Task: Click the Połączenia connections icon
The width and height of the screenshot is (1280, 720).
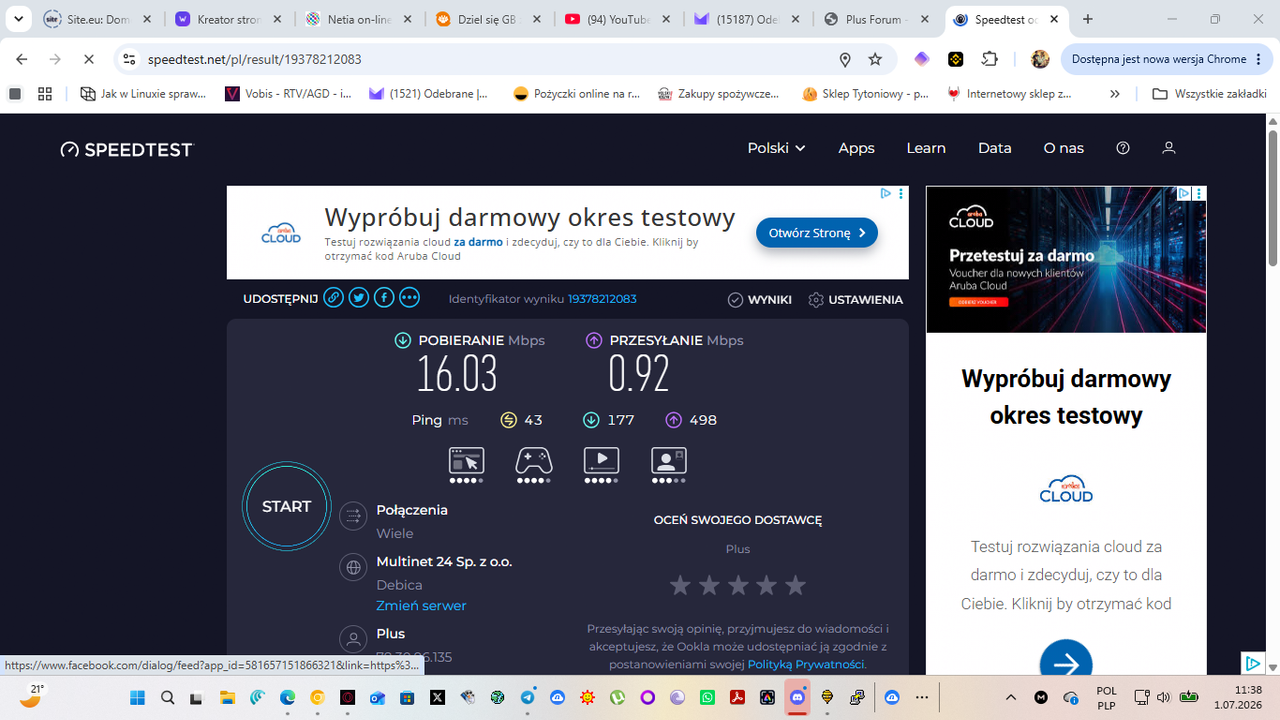Action: [x=353, y=516]
